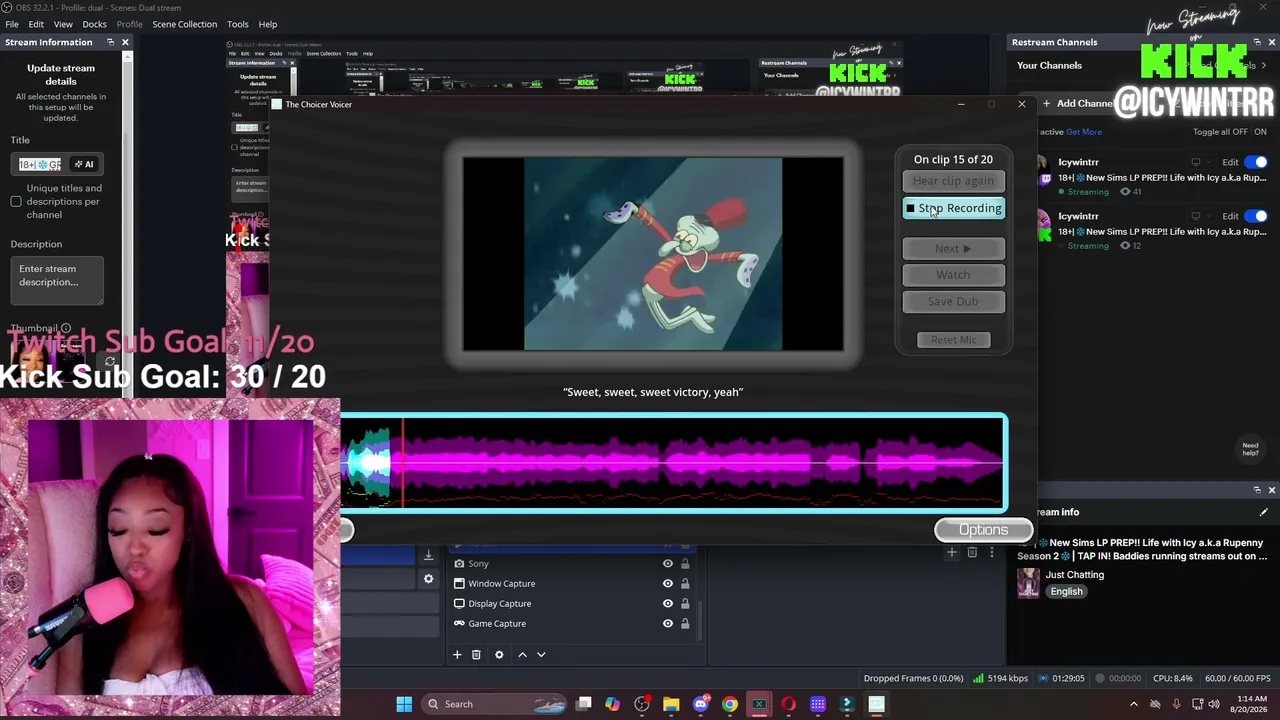
Task: Open Windows Start menu
Action: (404, 704)
